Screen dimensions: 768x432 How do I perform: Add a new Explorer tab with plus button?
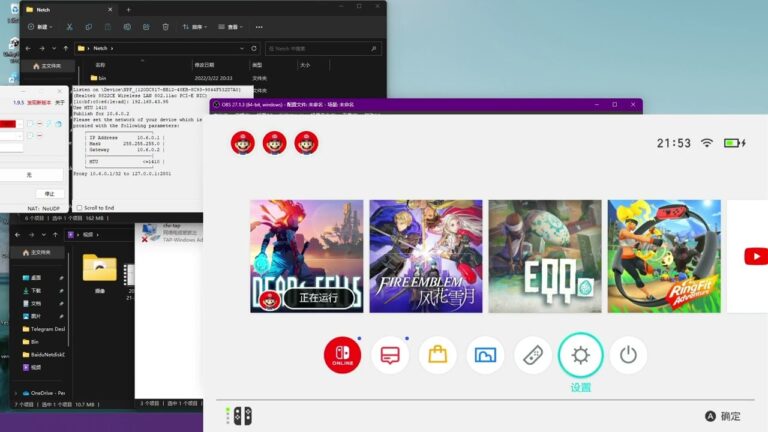[128, 9]
